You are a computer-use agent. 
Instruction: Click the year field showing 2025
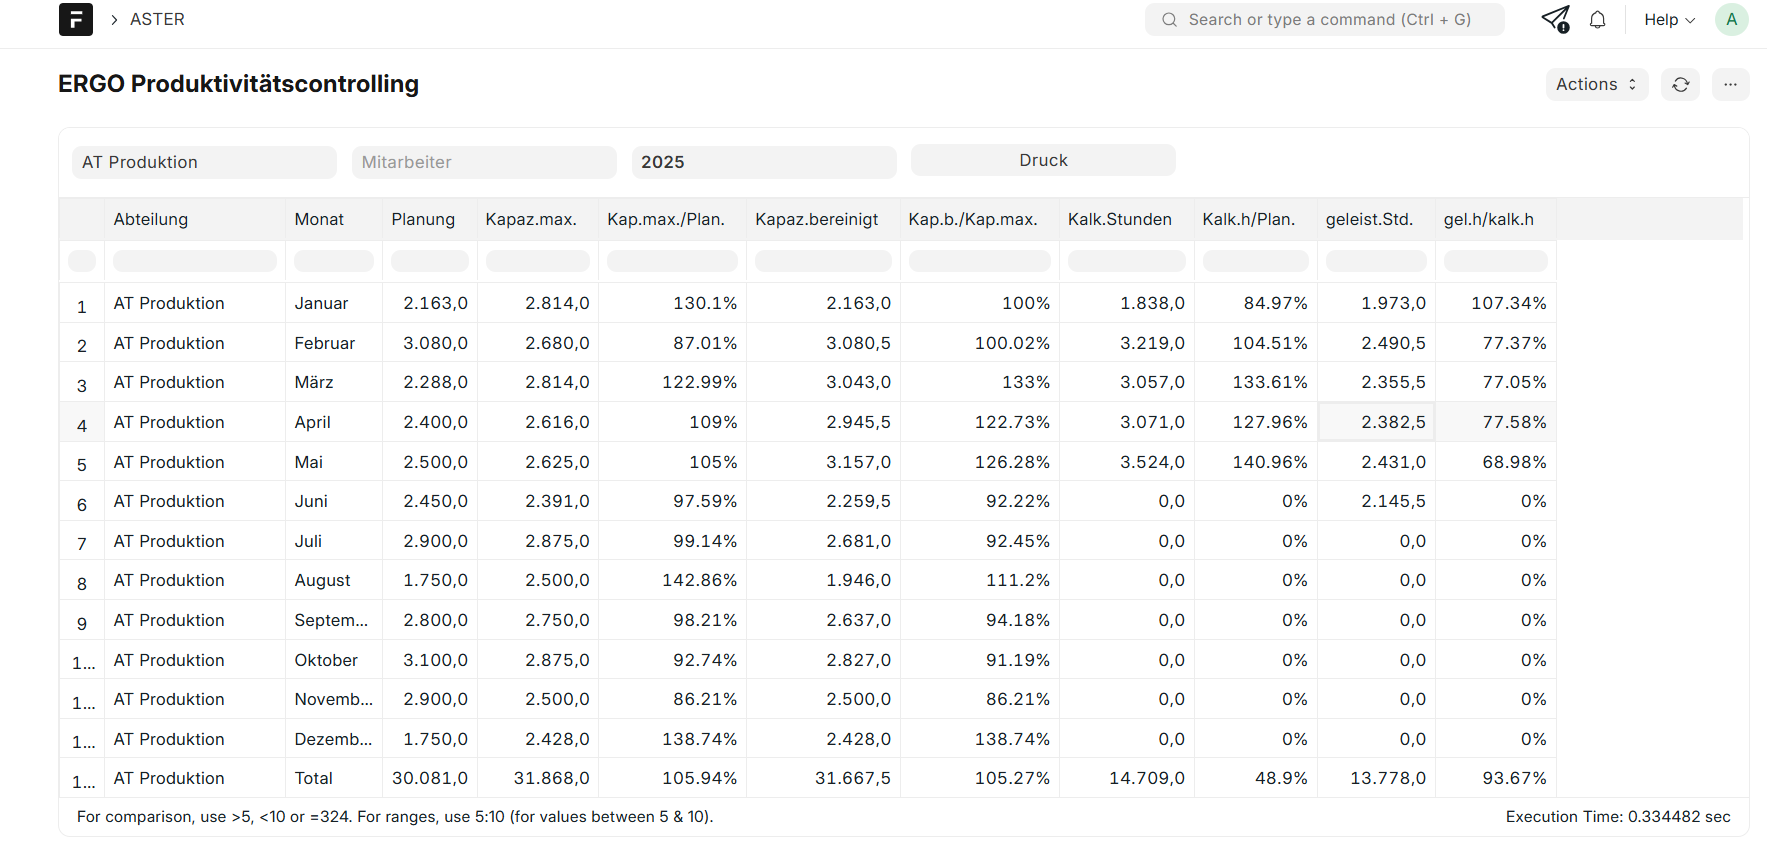(764, 162)
